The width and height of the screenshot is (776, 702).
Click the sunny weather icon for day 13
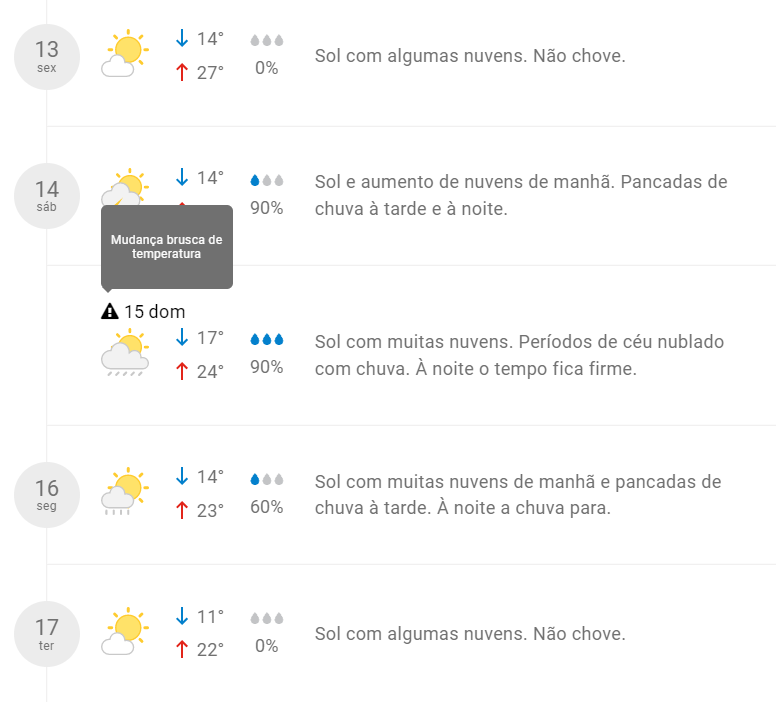click(x=125, y=53)
